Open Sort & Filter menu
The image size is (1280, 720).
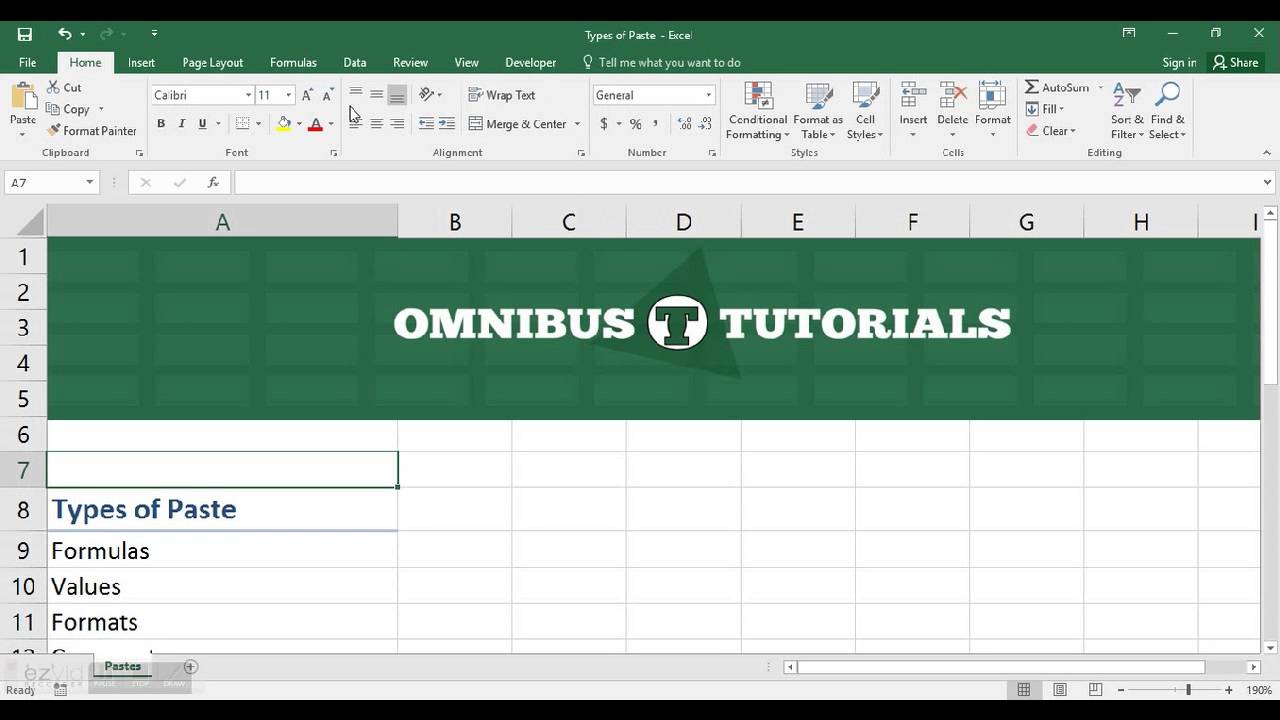pos(1127,111)
